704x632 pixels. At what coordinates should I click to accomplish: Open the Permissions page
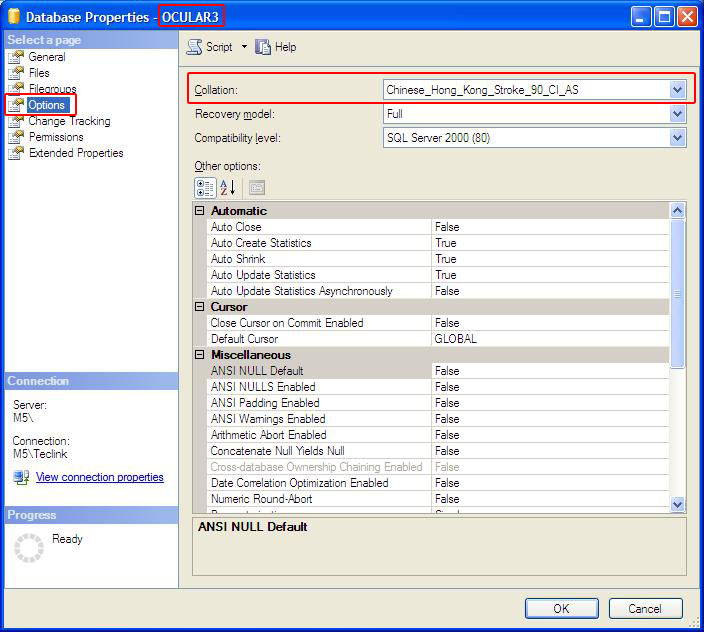click(x=56, y=137)
